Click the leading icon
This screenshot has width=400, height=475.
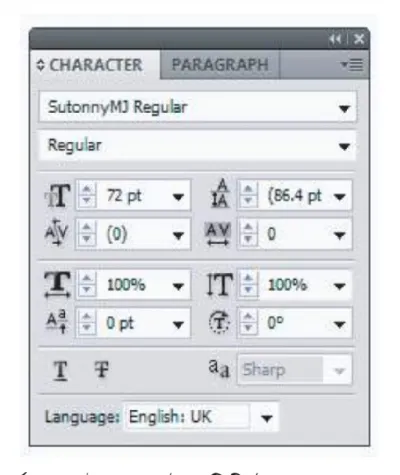tap(220, 193)
